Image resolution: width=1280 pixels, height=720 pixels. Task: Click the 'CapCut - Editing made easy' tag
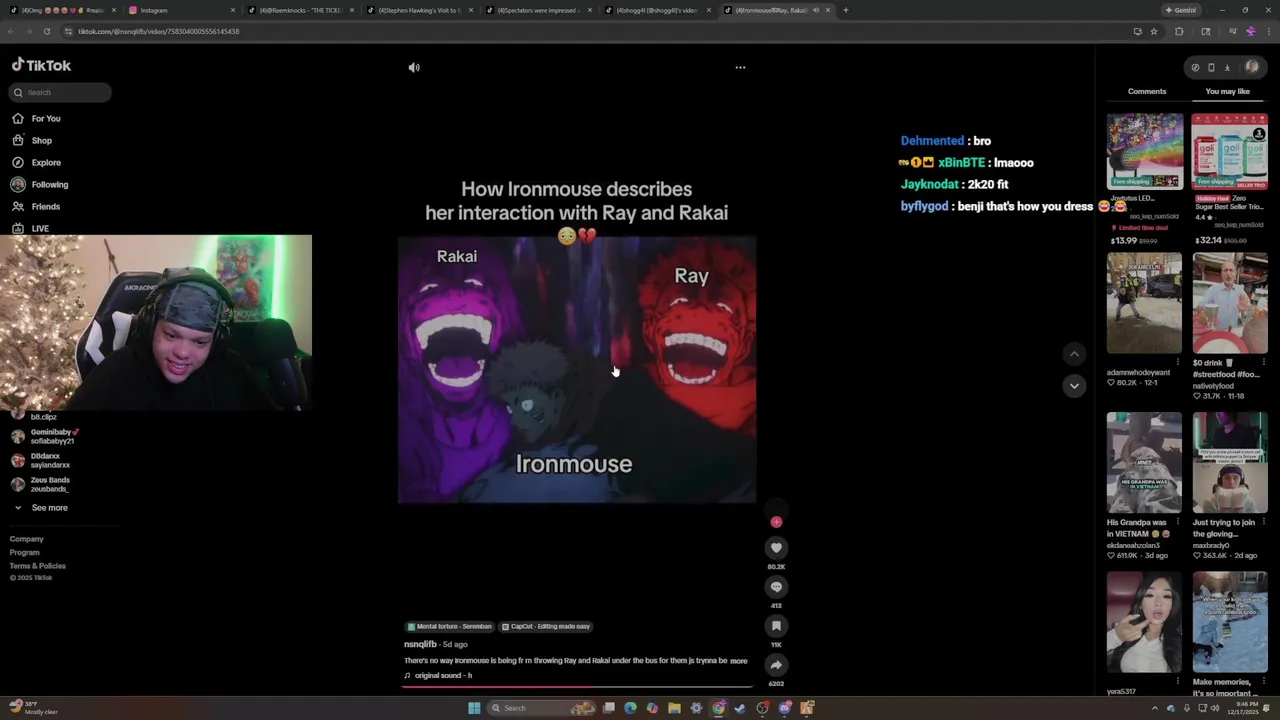point(546,627)
